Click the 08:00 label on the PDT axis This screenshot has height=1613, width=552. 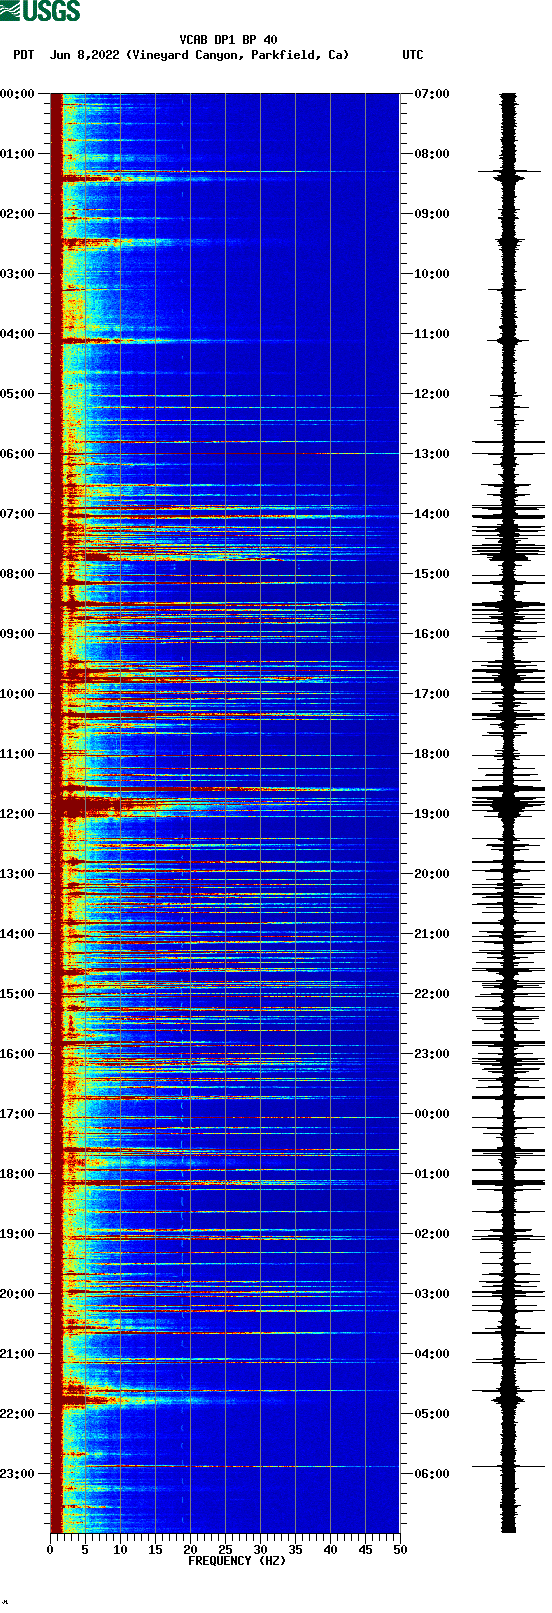click(17, 574)
